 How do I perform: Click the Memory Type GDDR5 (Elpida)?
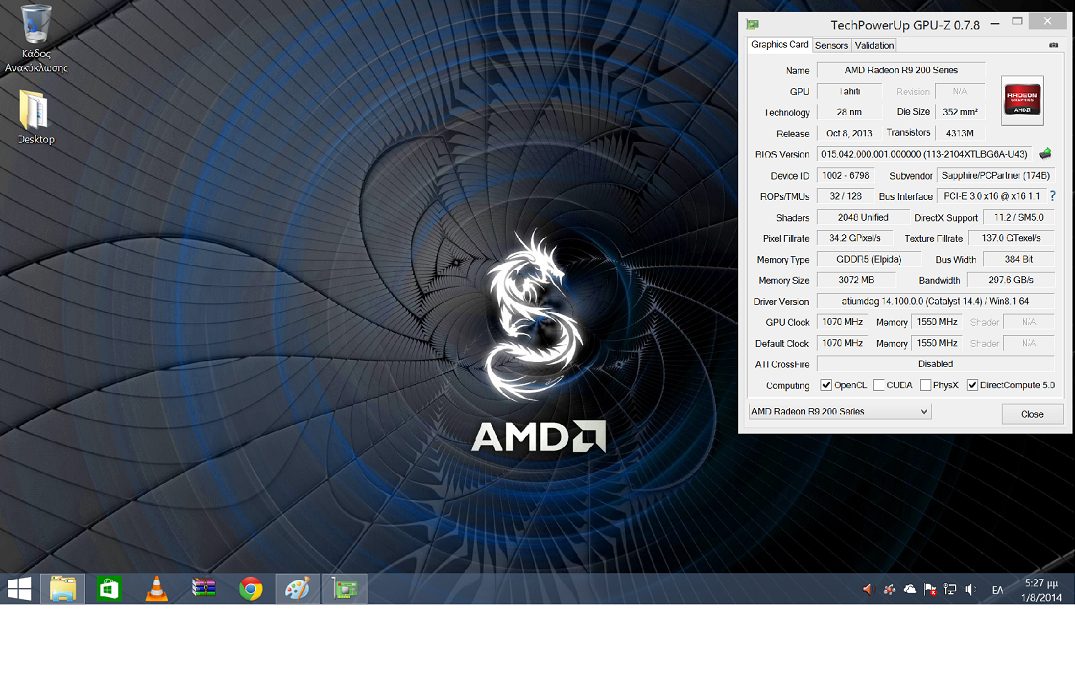(x=869, y=259)
